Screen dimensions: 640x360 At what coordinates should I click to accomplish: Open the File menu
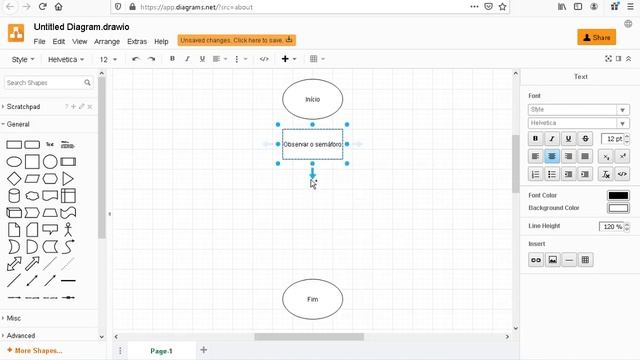pos(39,42)
